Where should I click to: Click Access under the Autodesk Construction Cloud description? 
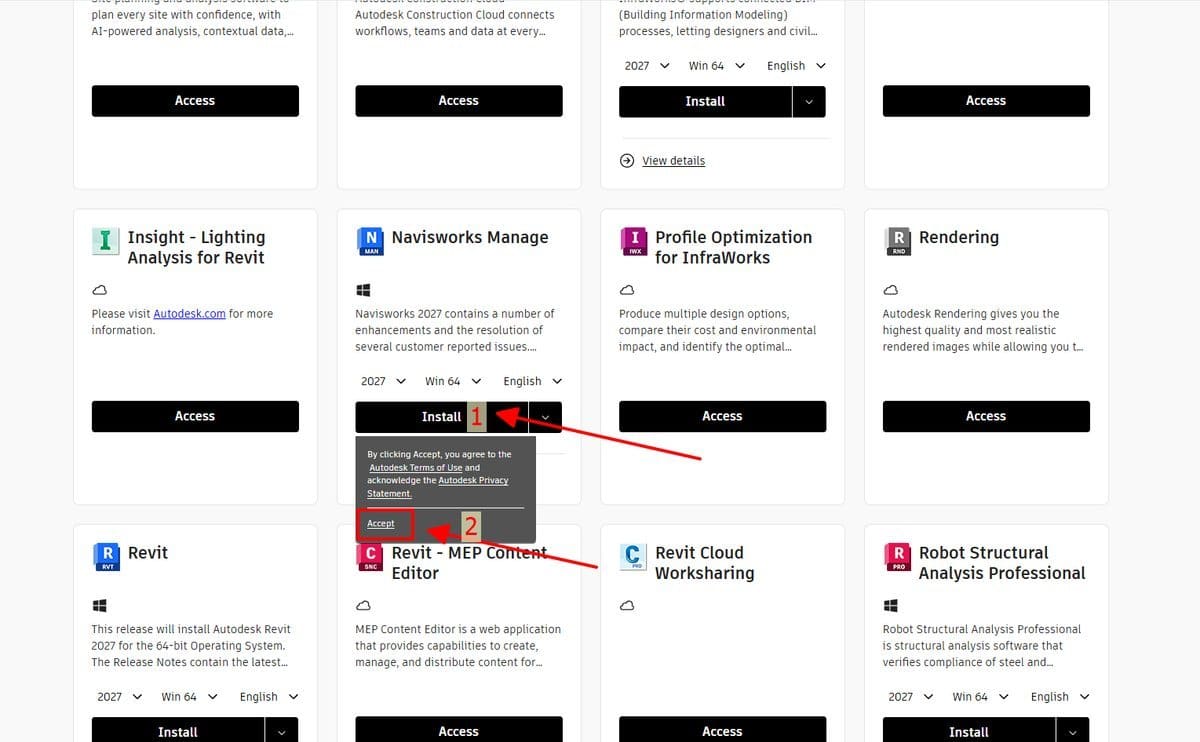459,100
